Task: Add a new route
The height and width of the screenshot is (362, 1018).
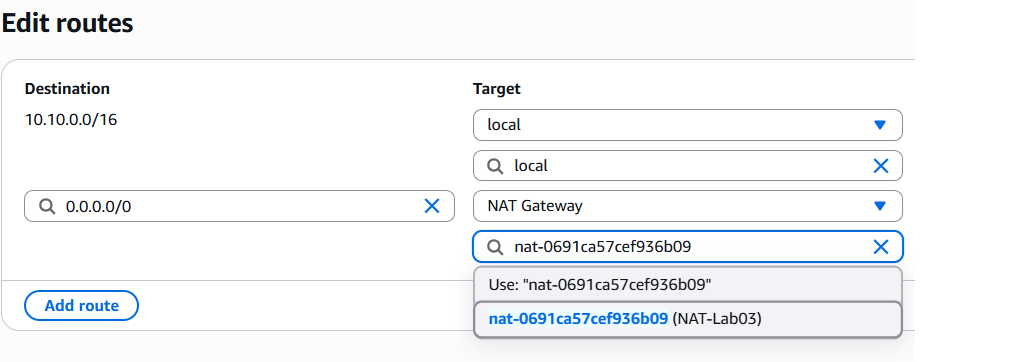Action: [x=81, y=306]
